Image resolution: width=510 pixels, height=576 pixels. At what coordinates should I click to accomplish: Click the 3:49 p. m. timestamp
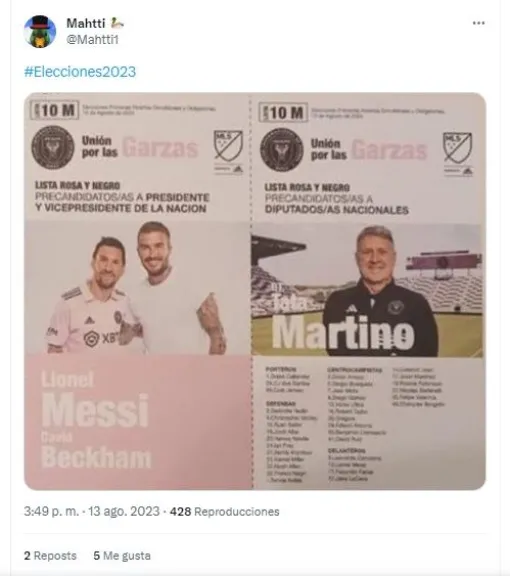[51, 511]
